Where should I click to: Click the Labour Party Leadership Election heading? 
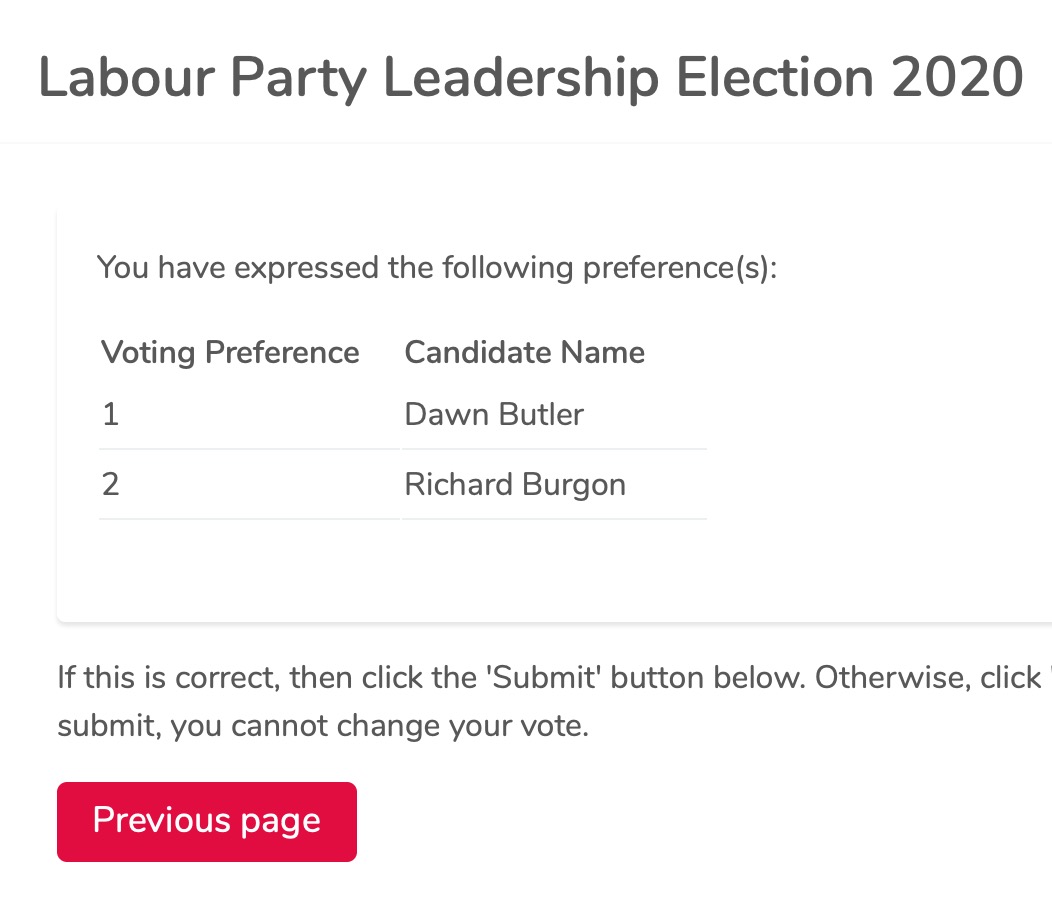click(530, 77)
